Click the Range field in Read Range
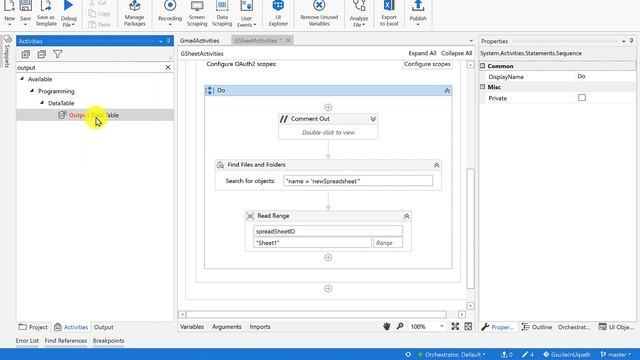640x360 pixels. coord(388,243)
